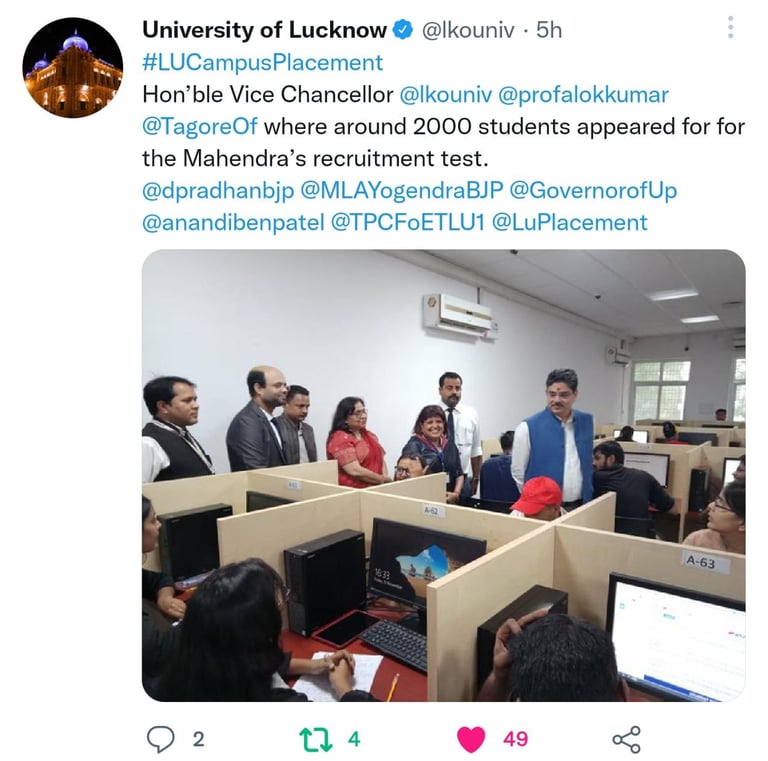Open the @GovernorofUp mention
Screen dimensions: 768x761
pyautogui.click(x=593, y=191)
